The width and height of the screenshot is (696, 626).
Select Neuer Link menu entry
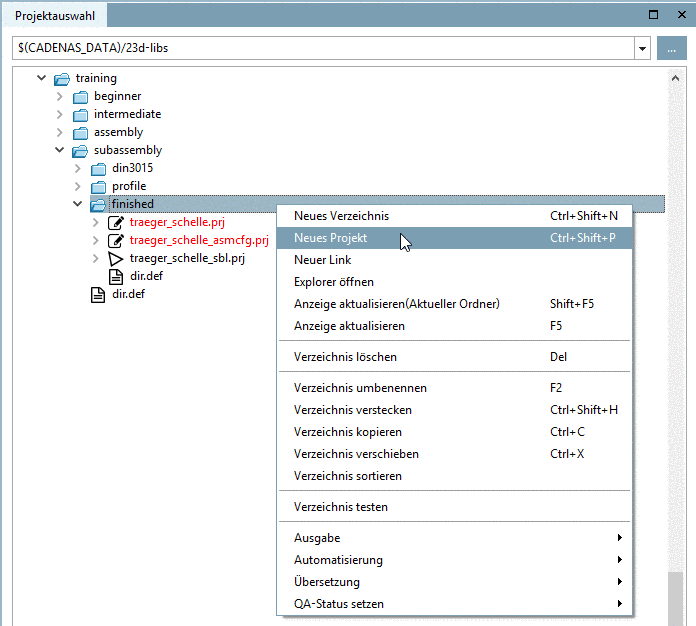pos(454,260)
